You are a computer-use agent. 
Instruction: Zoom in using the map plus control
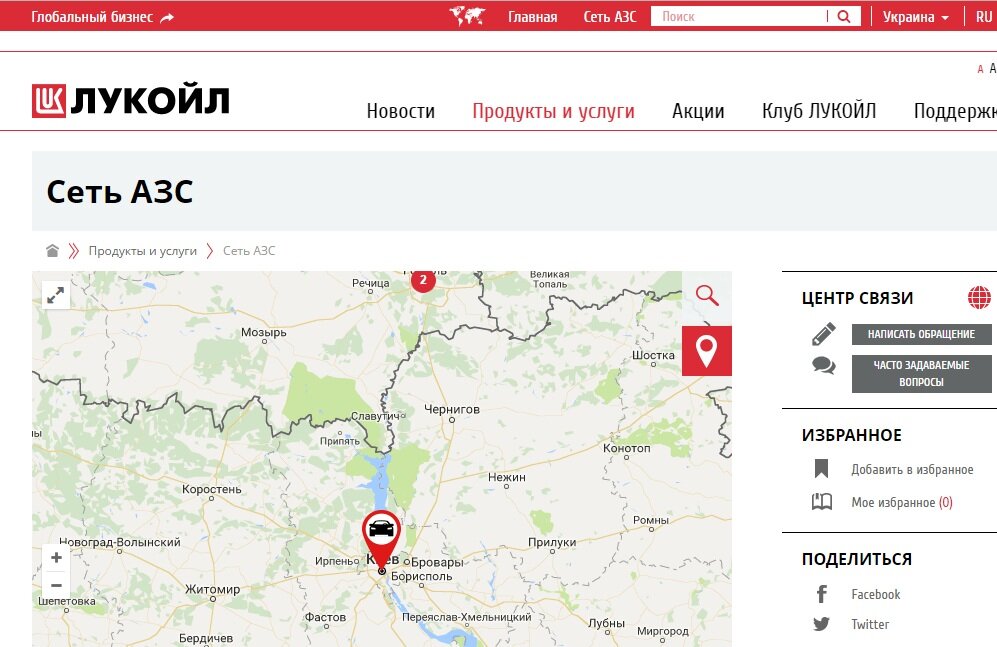pos(56,557)
